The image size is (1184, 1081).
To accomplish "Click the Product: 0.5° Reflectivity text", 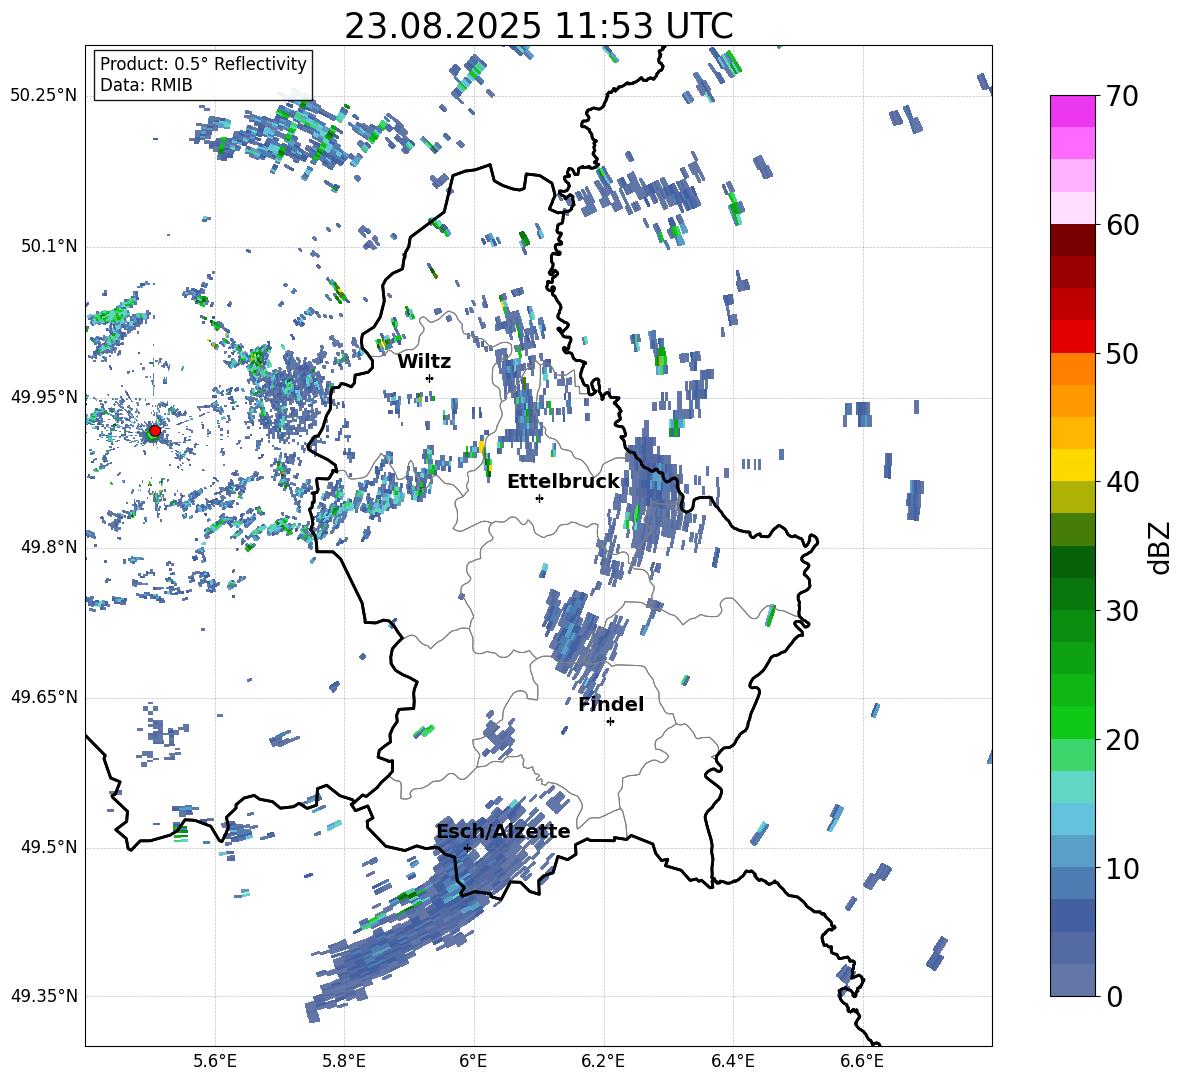I will [x=203, y=64].
